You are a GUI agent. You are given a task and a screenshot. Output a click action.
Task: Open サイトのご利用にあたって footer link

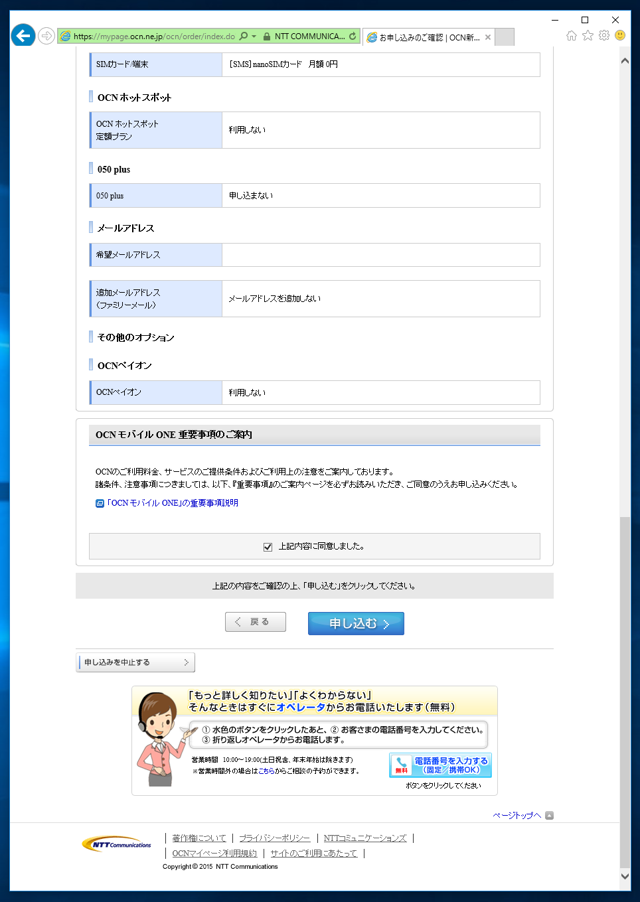pyautogui.click(x=313, y=853)
